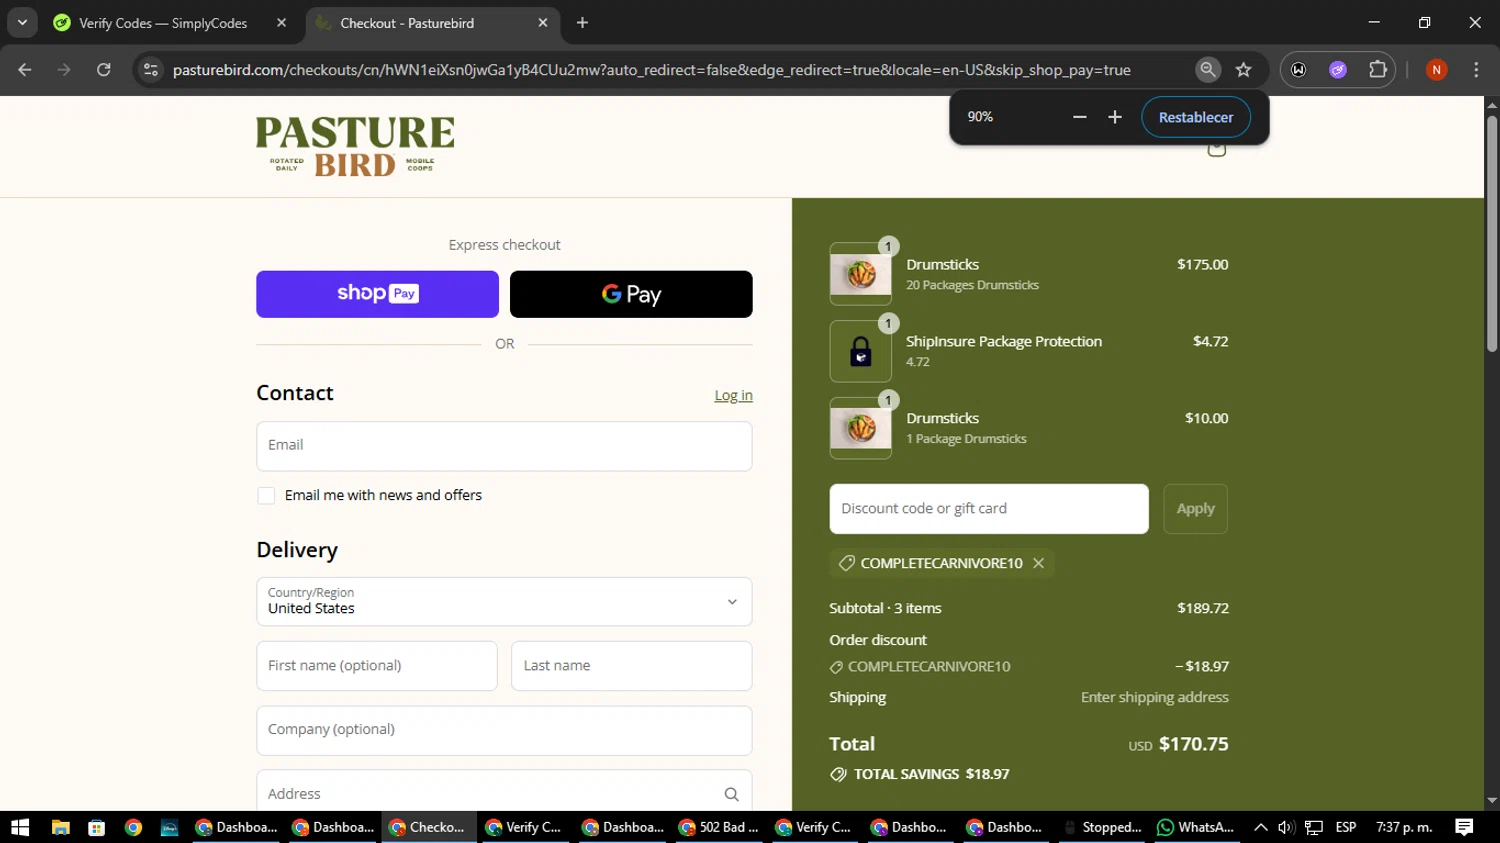Image resolution: width=1500 pixels, height=843 pixels.
Task: Decrease zoom with minus button
Action: point(1079,117)
